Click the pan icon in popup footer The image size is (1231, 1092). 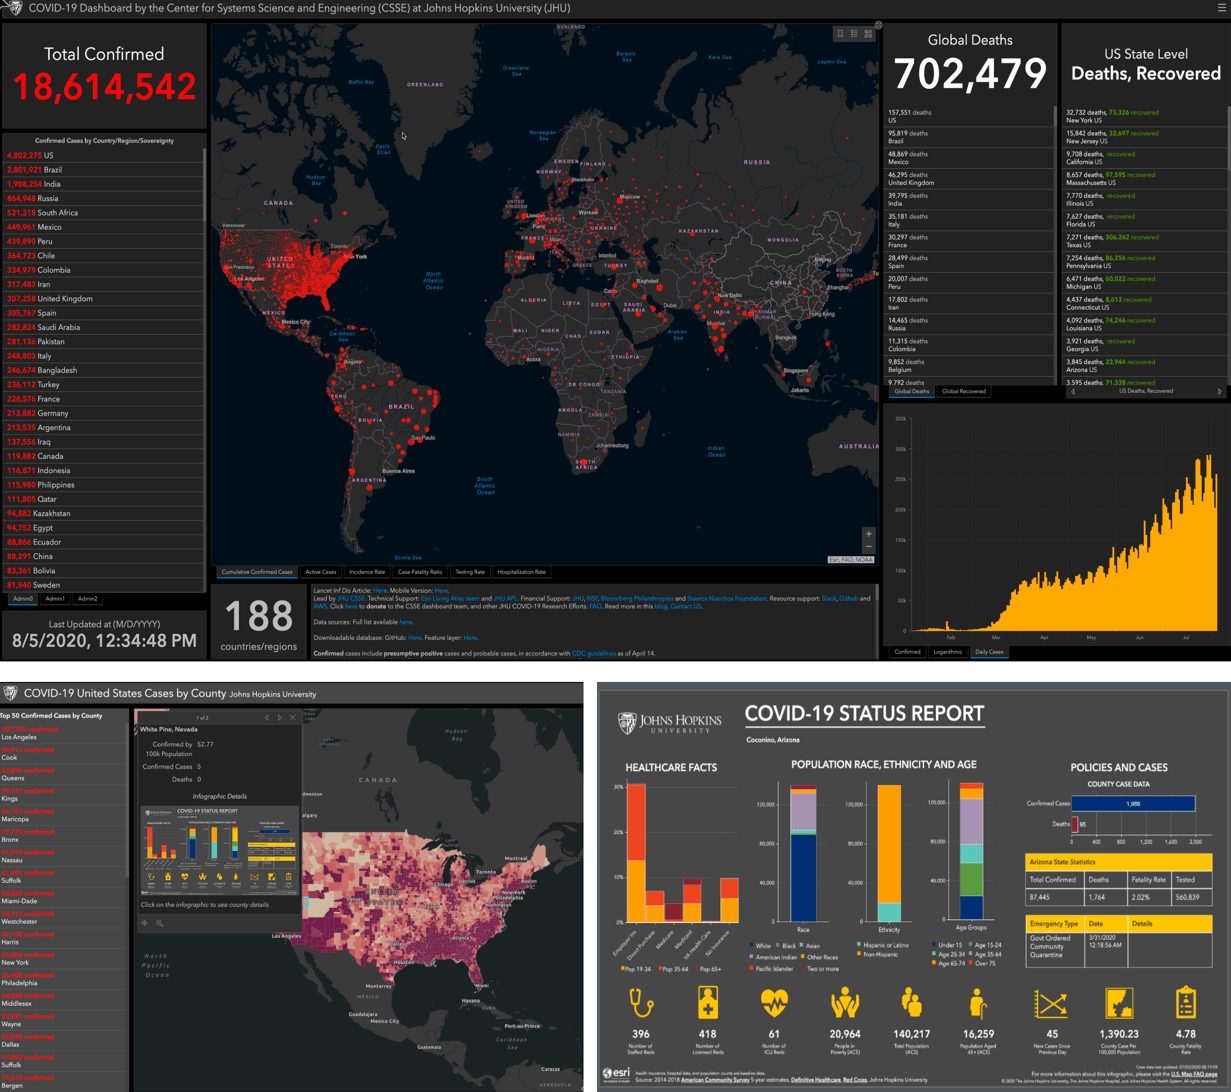[x=145, y=923]
